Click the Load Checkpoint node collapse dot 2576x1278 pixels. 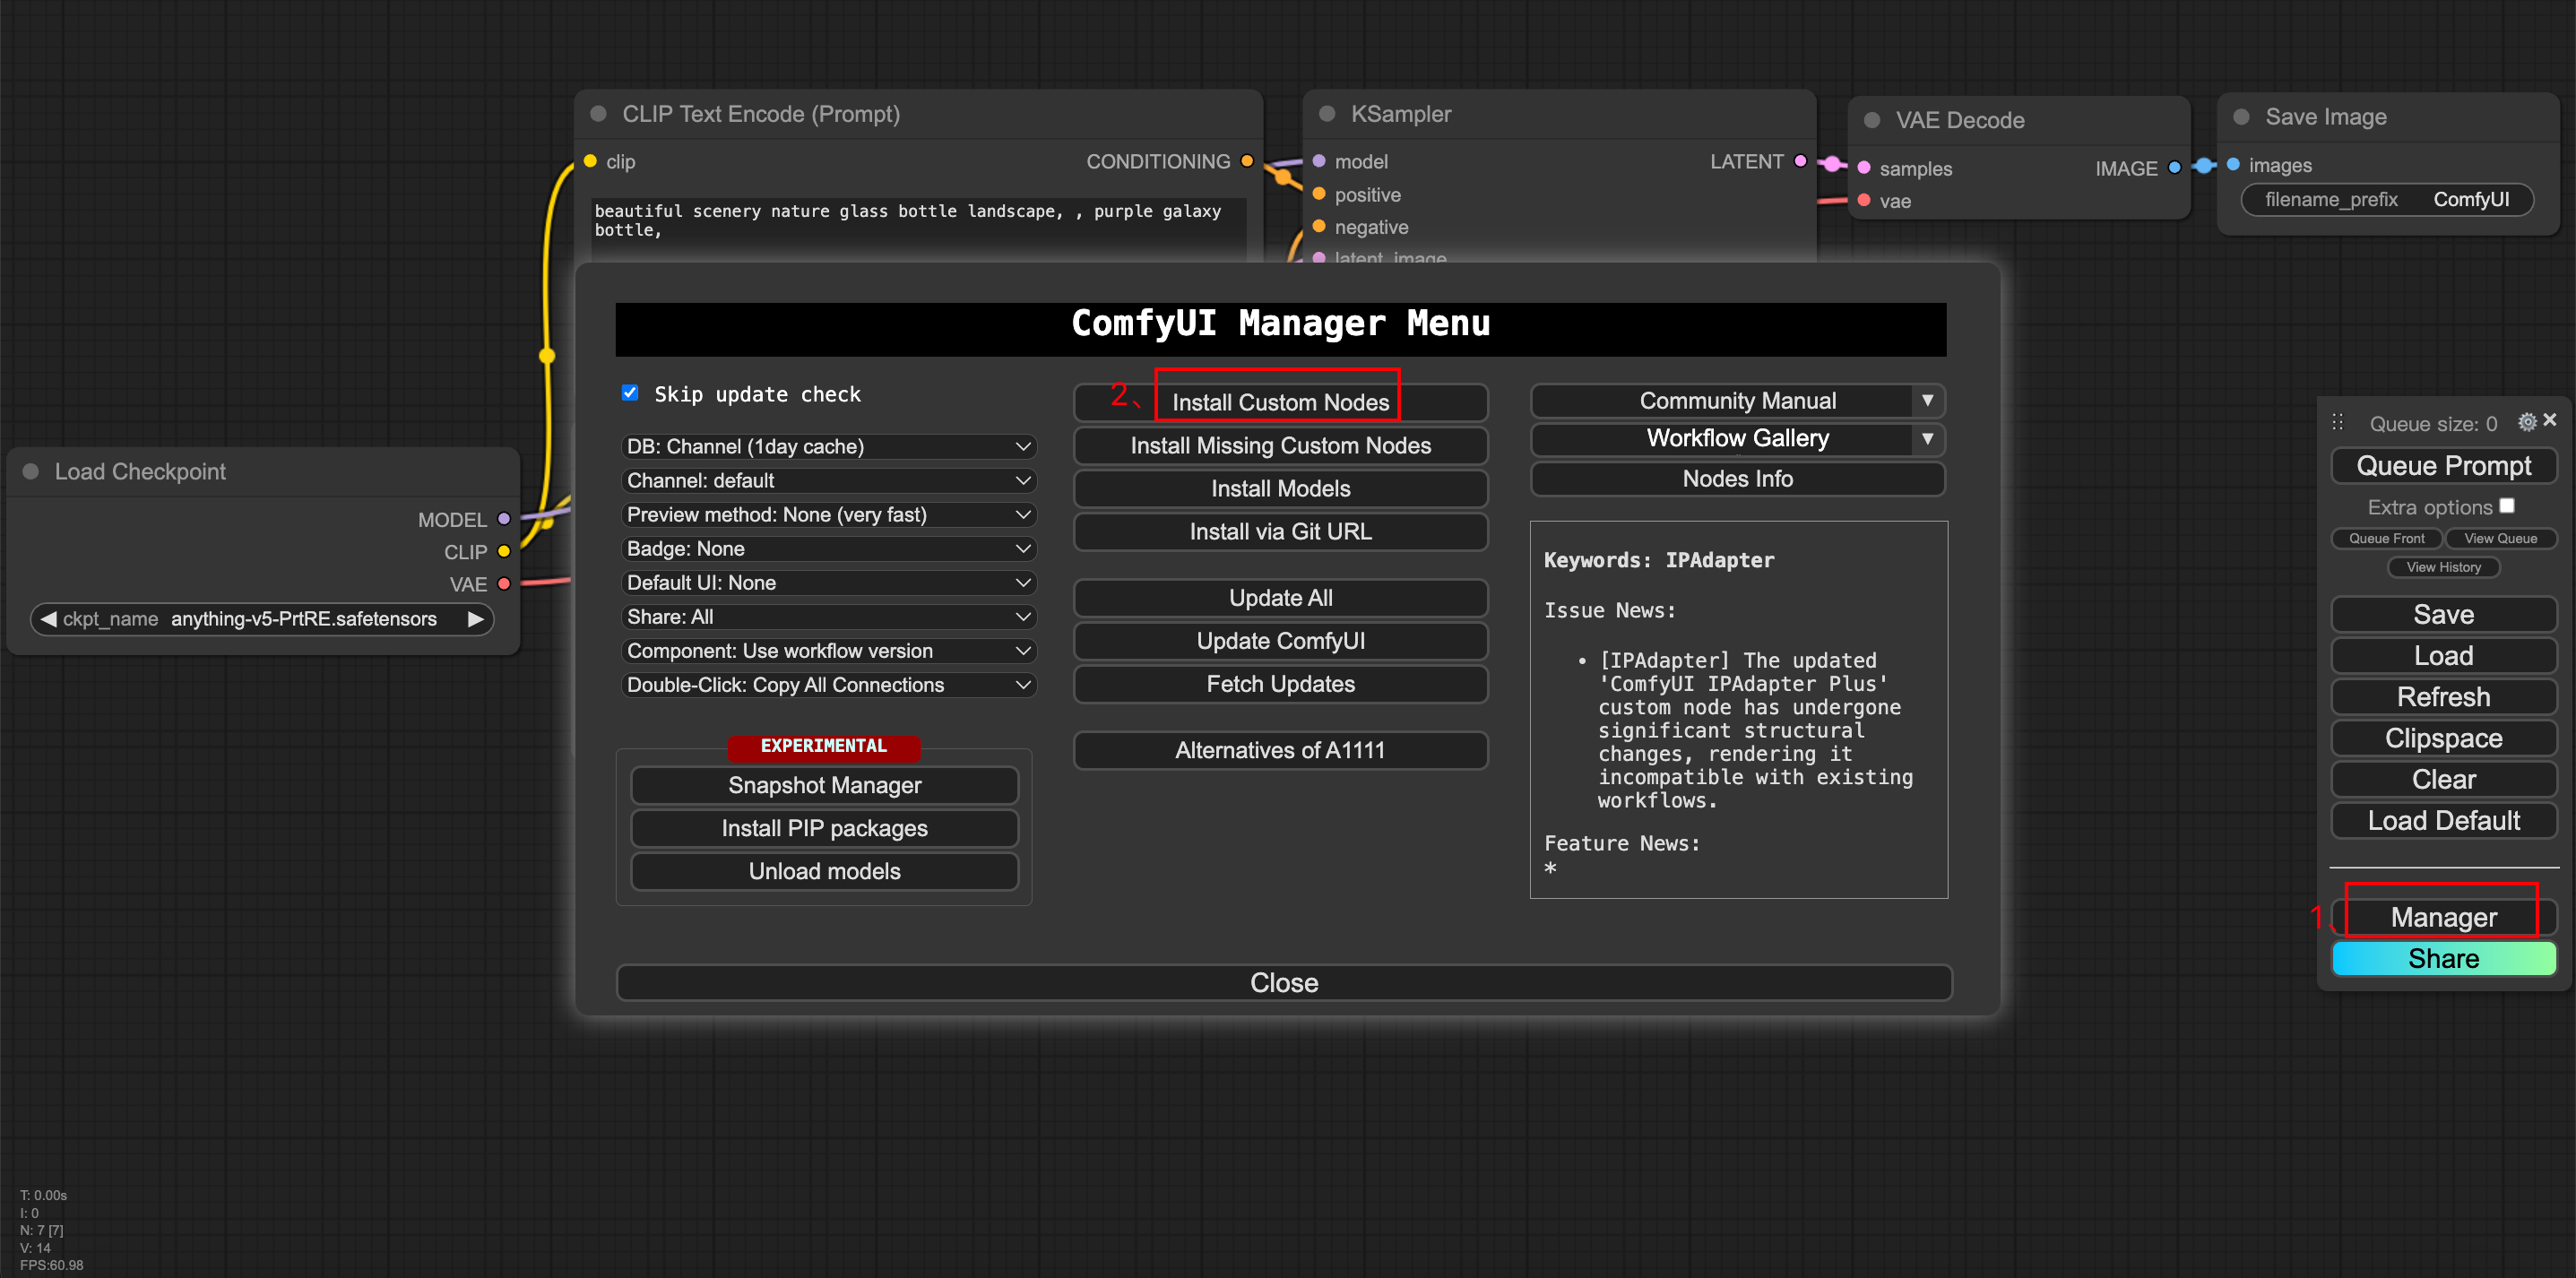[x=31, y=471]
